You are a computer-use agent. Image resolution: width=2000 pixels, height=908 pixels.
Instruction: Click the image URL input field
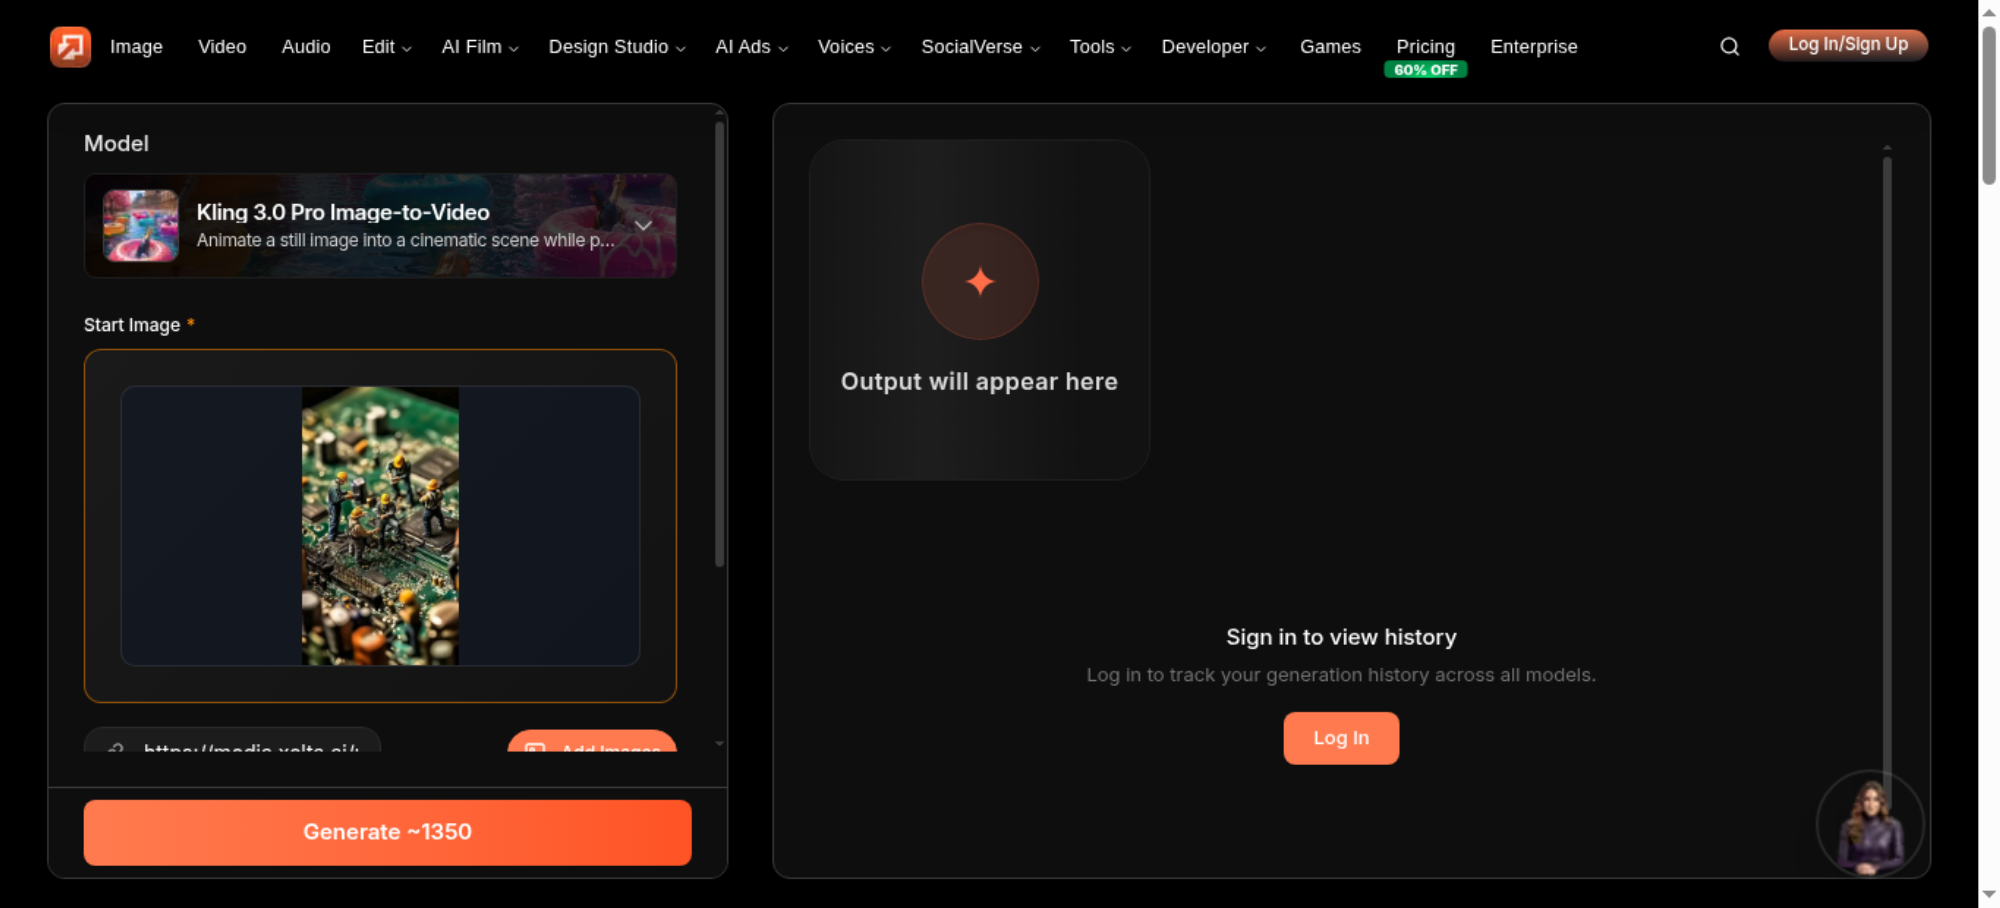click(232, 741)
